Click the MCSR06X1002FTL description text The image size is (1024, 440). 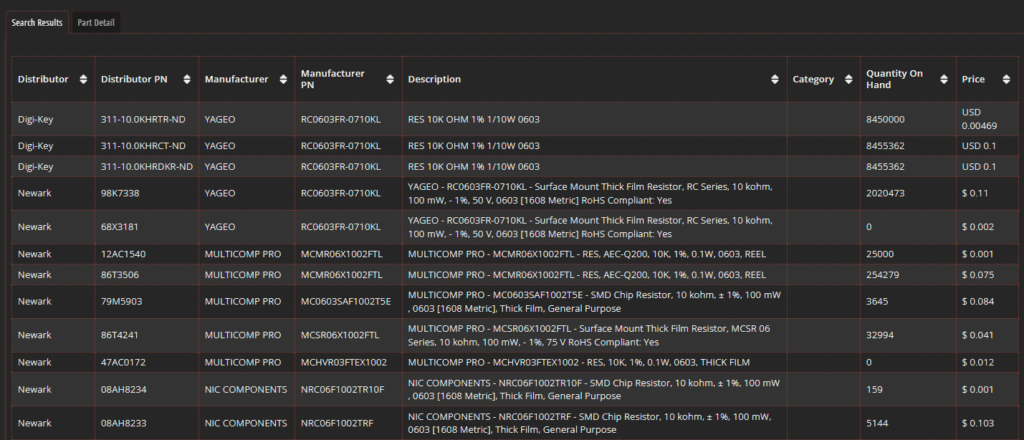[588, 335]
